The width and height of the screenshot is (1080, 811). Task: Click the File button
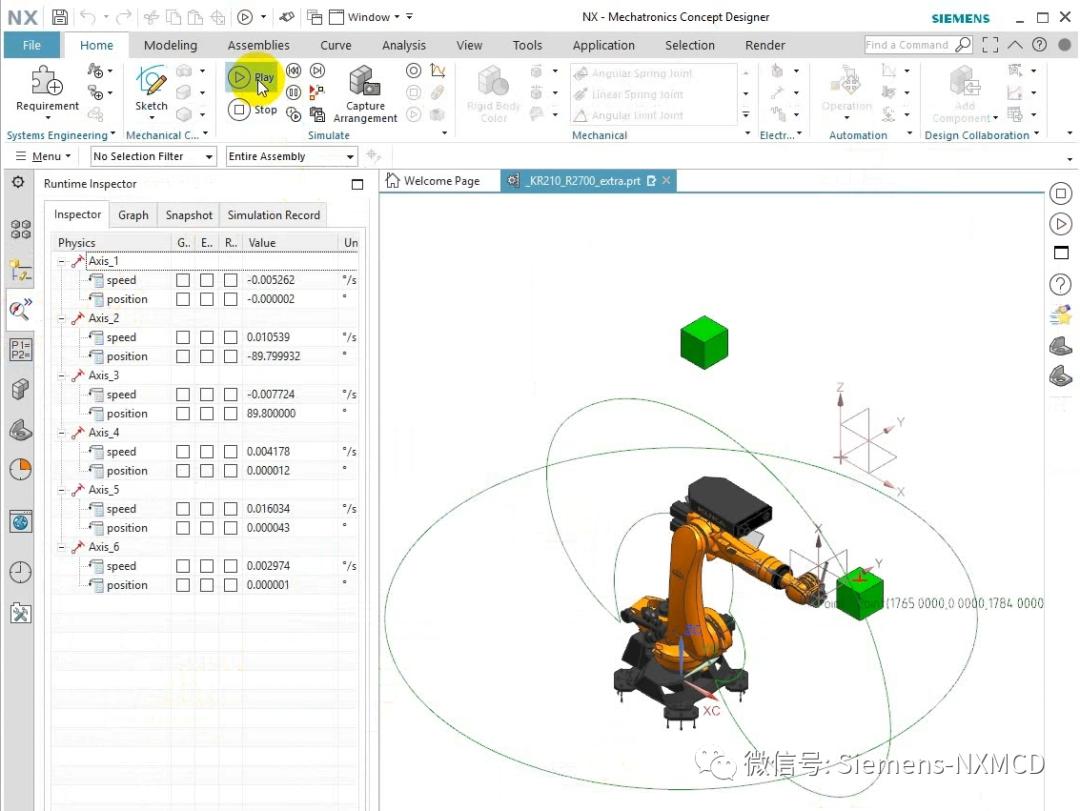click(x=32, y=45)
